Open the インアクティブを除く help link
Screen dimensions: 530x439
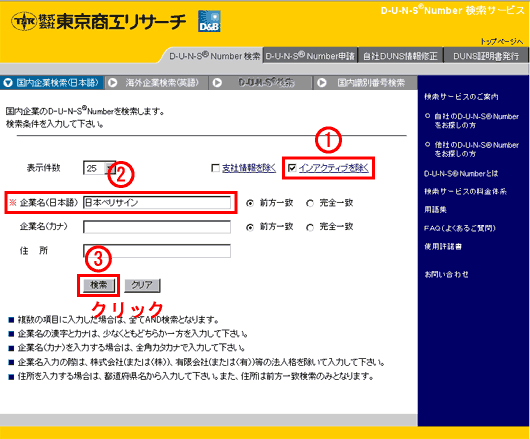click(334, 168)
